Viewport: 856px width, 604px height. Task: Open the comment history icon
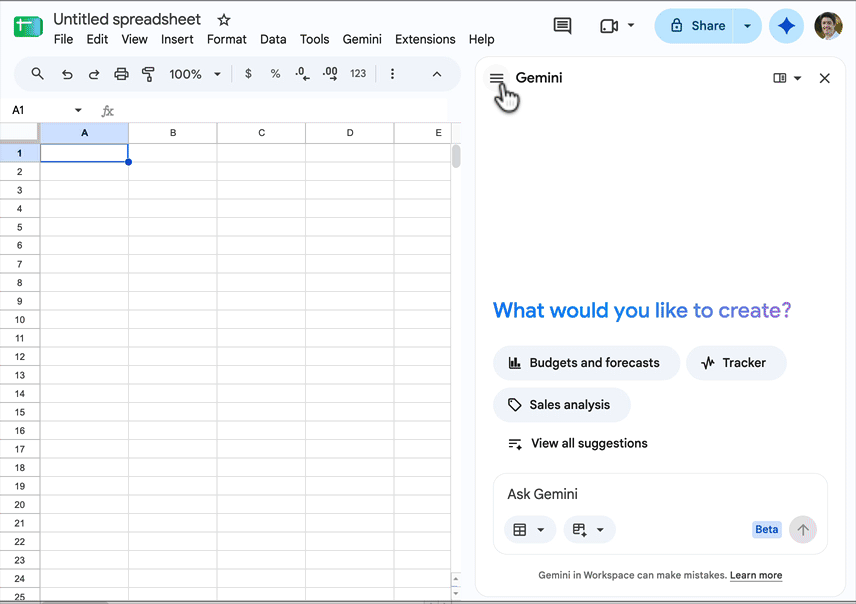562,26
